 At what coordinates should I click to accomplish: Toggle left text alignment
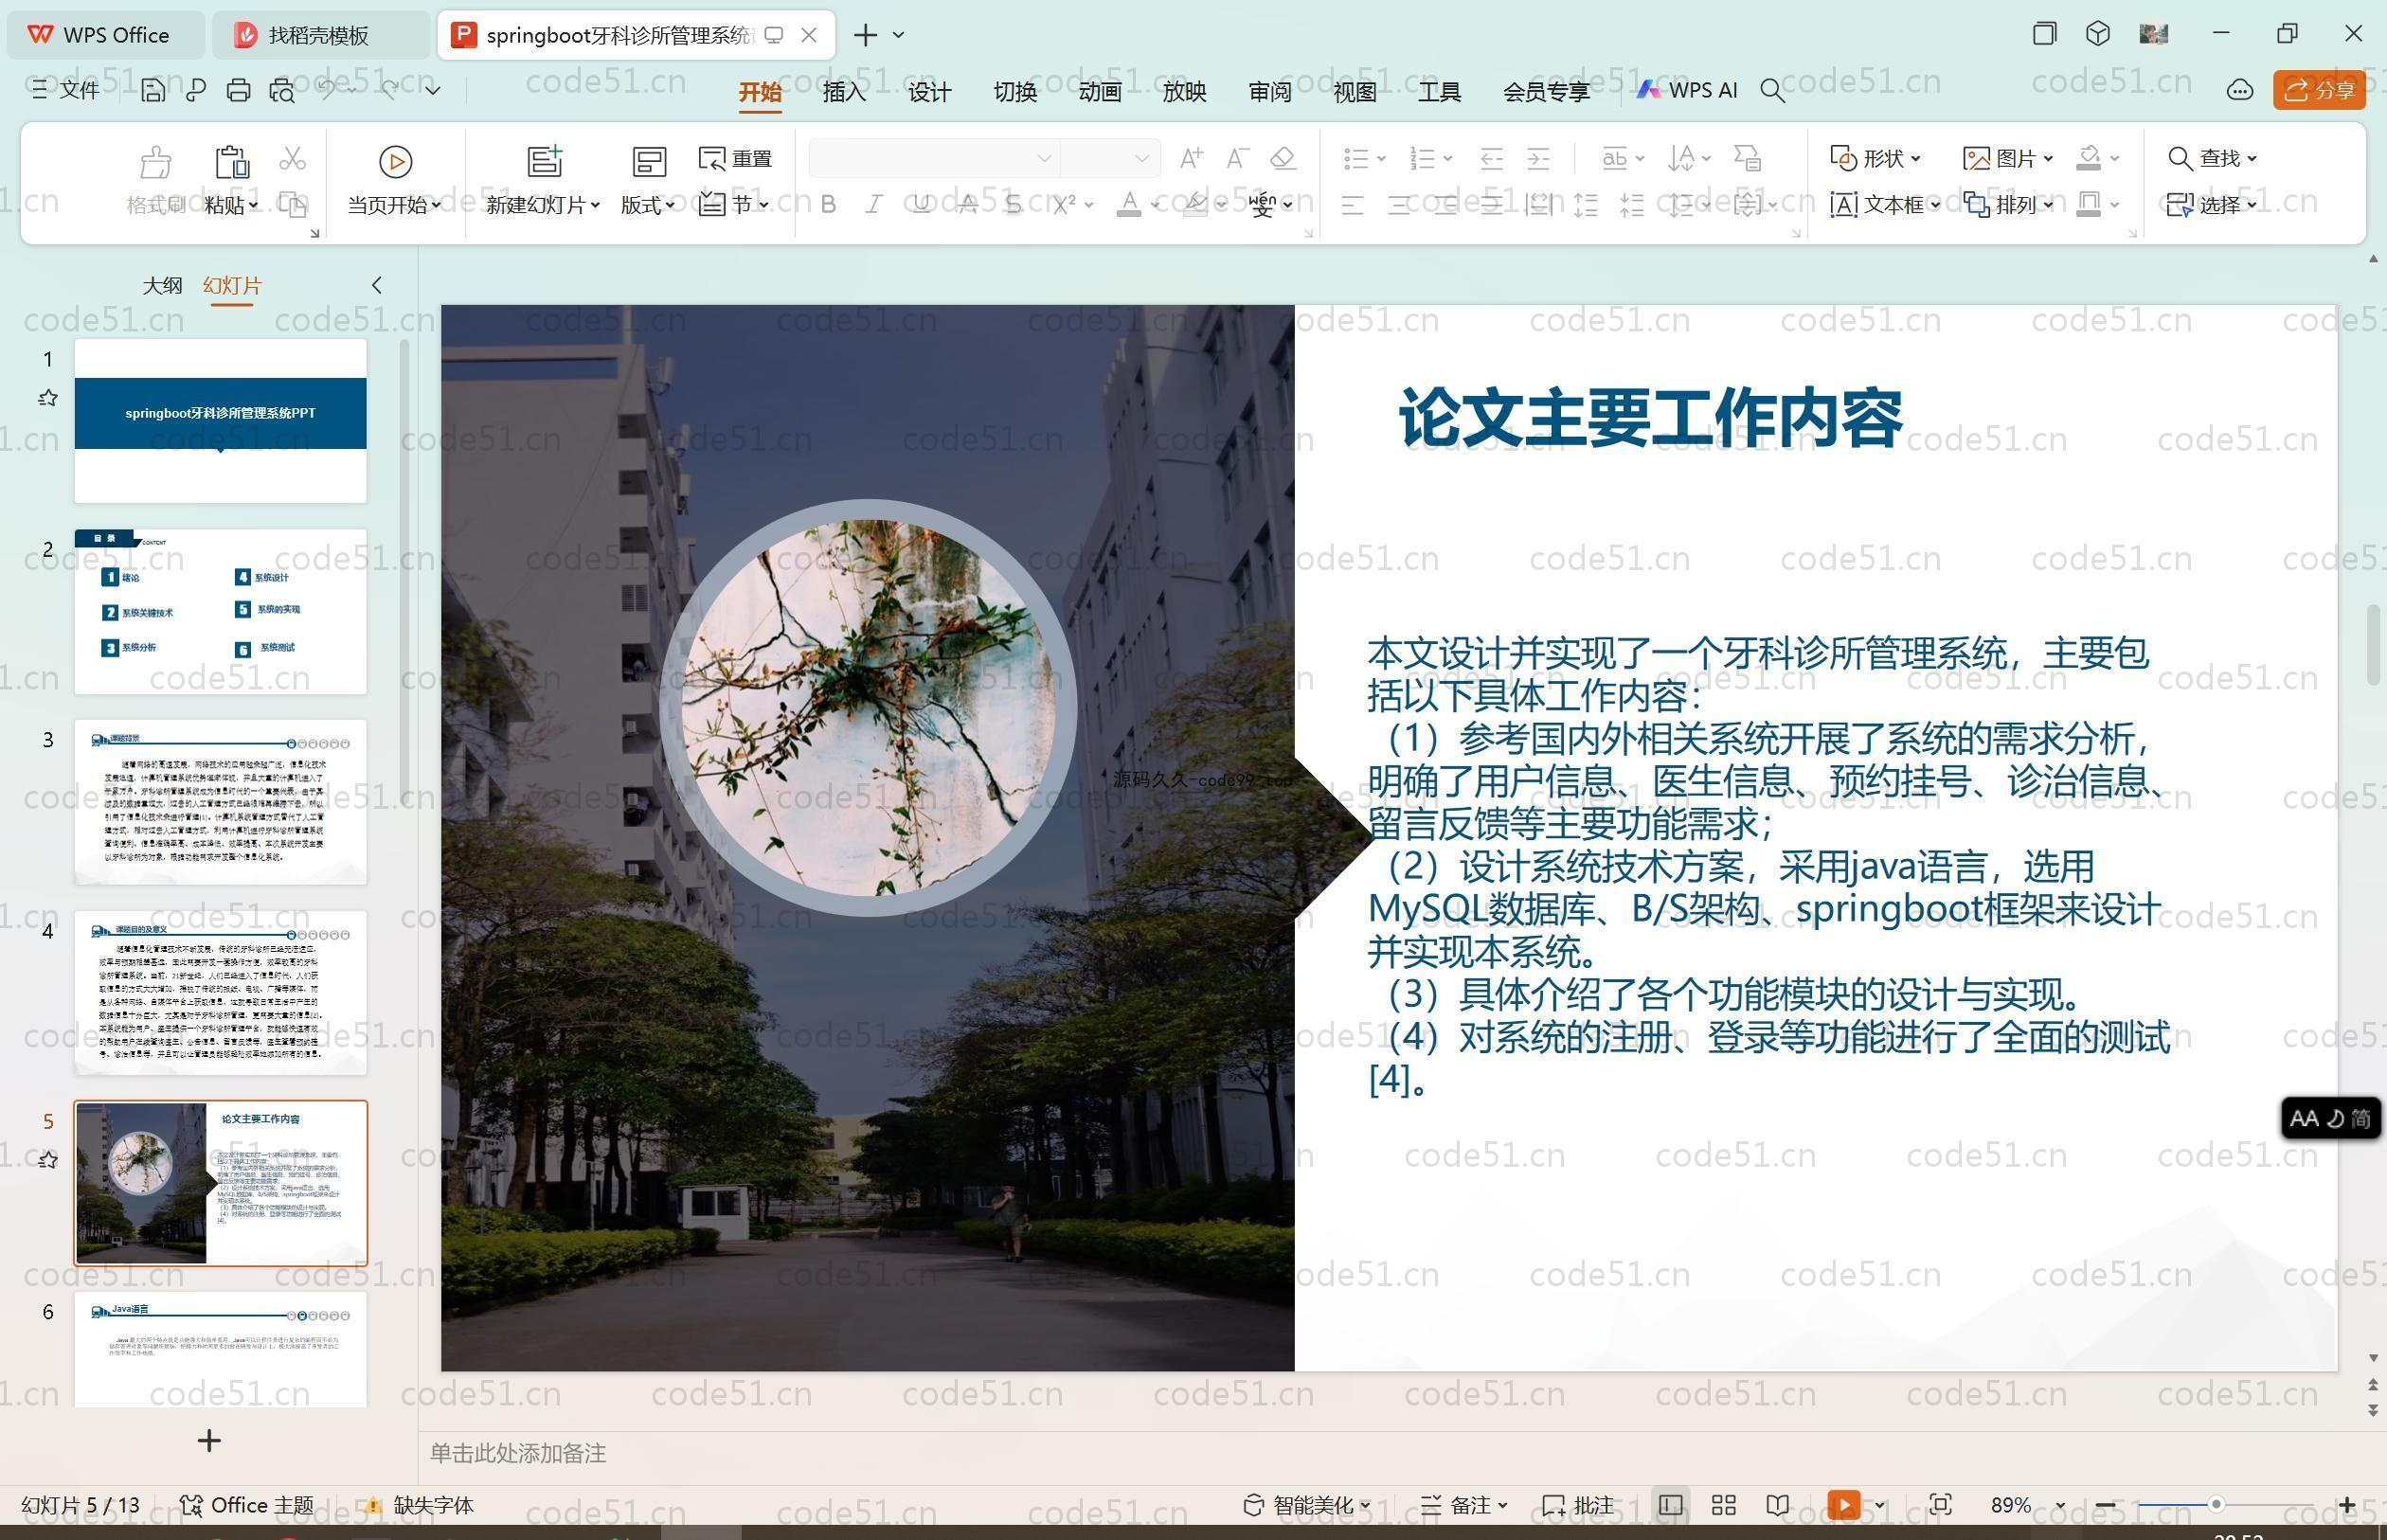point(1352,206)
